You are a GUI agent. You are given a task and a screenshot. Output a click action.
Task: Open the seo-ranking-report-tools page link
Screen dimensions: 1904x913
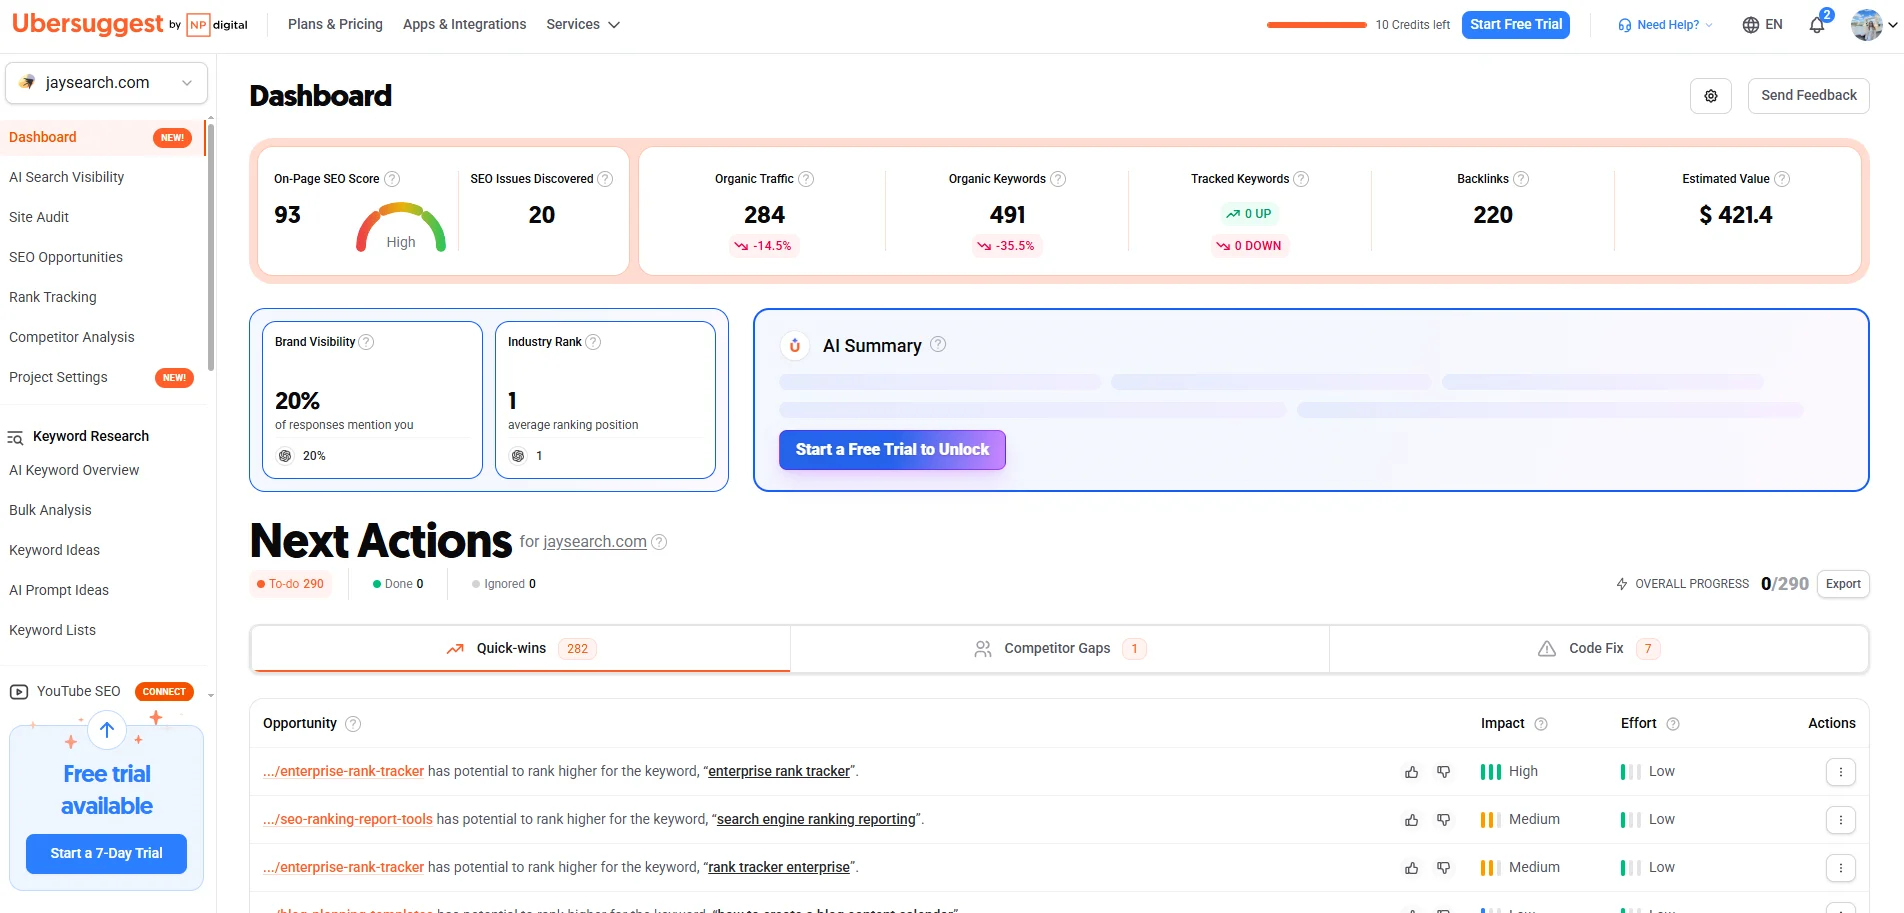click(x=348, y=820)
